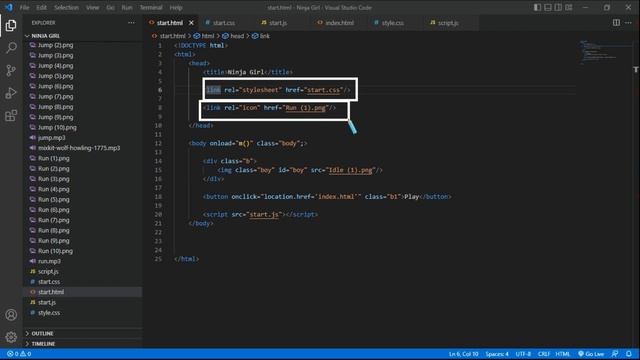The image size is (640, 360).
Task: Click the Go Live status bar button
Action: (591, 354)
